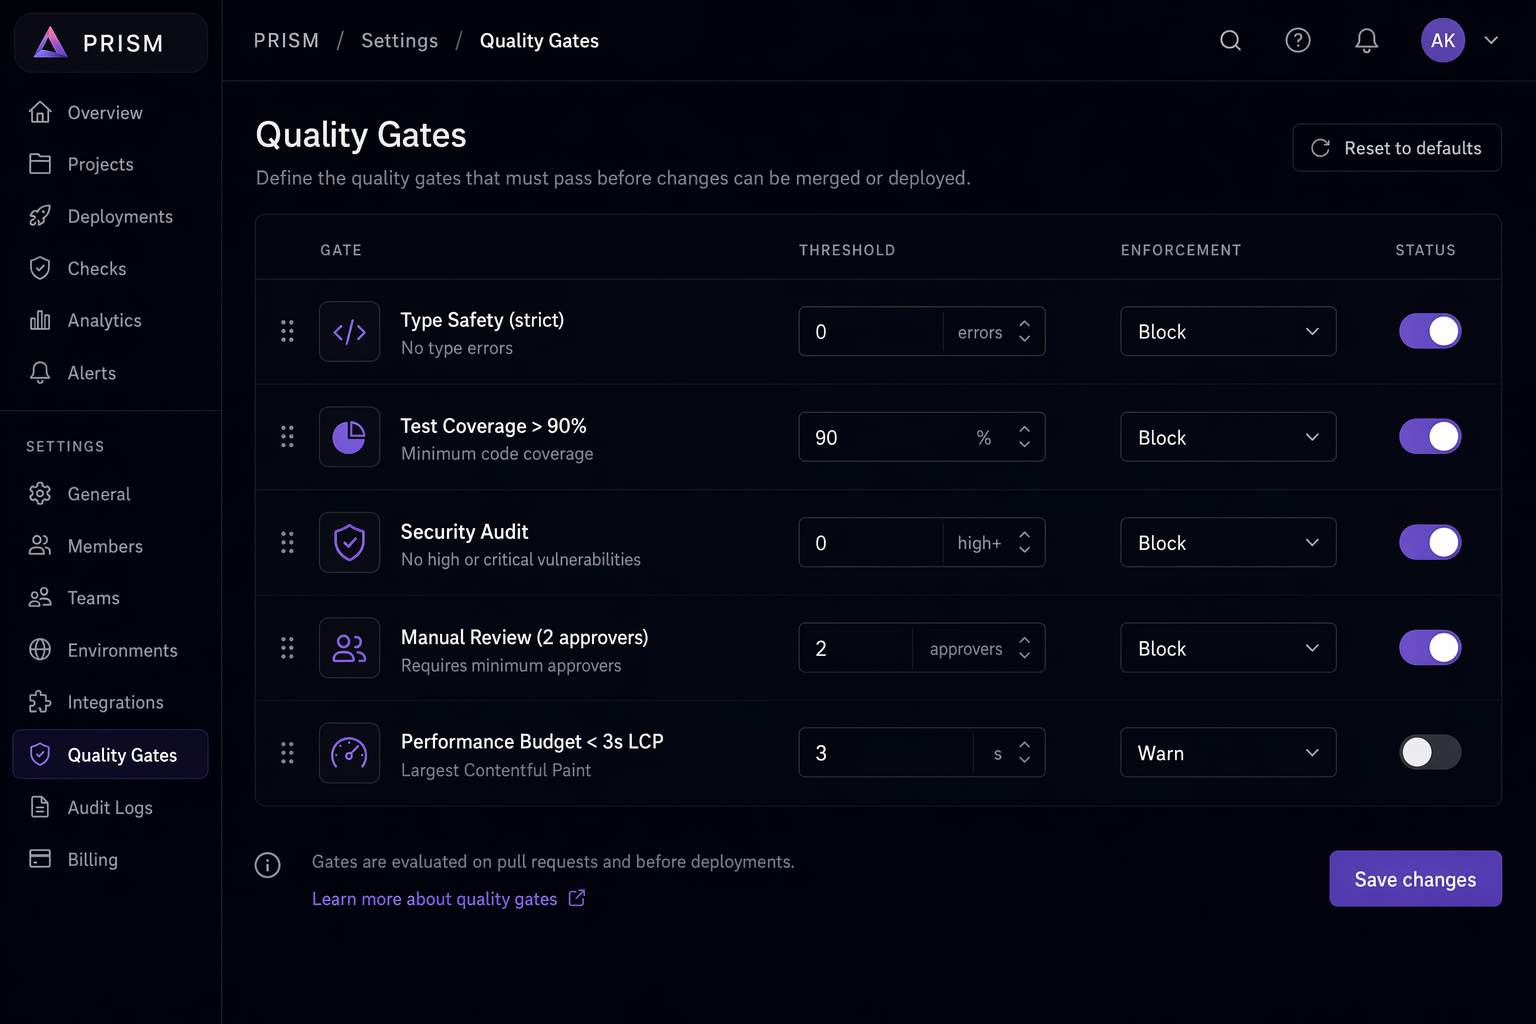Click Save changes button
Image resolution: width=1536 pixels, height=1024 pixels.
1415,879
